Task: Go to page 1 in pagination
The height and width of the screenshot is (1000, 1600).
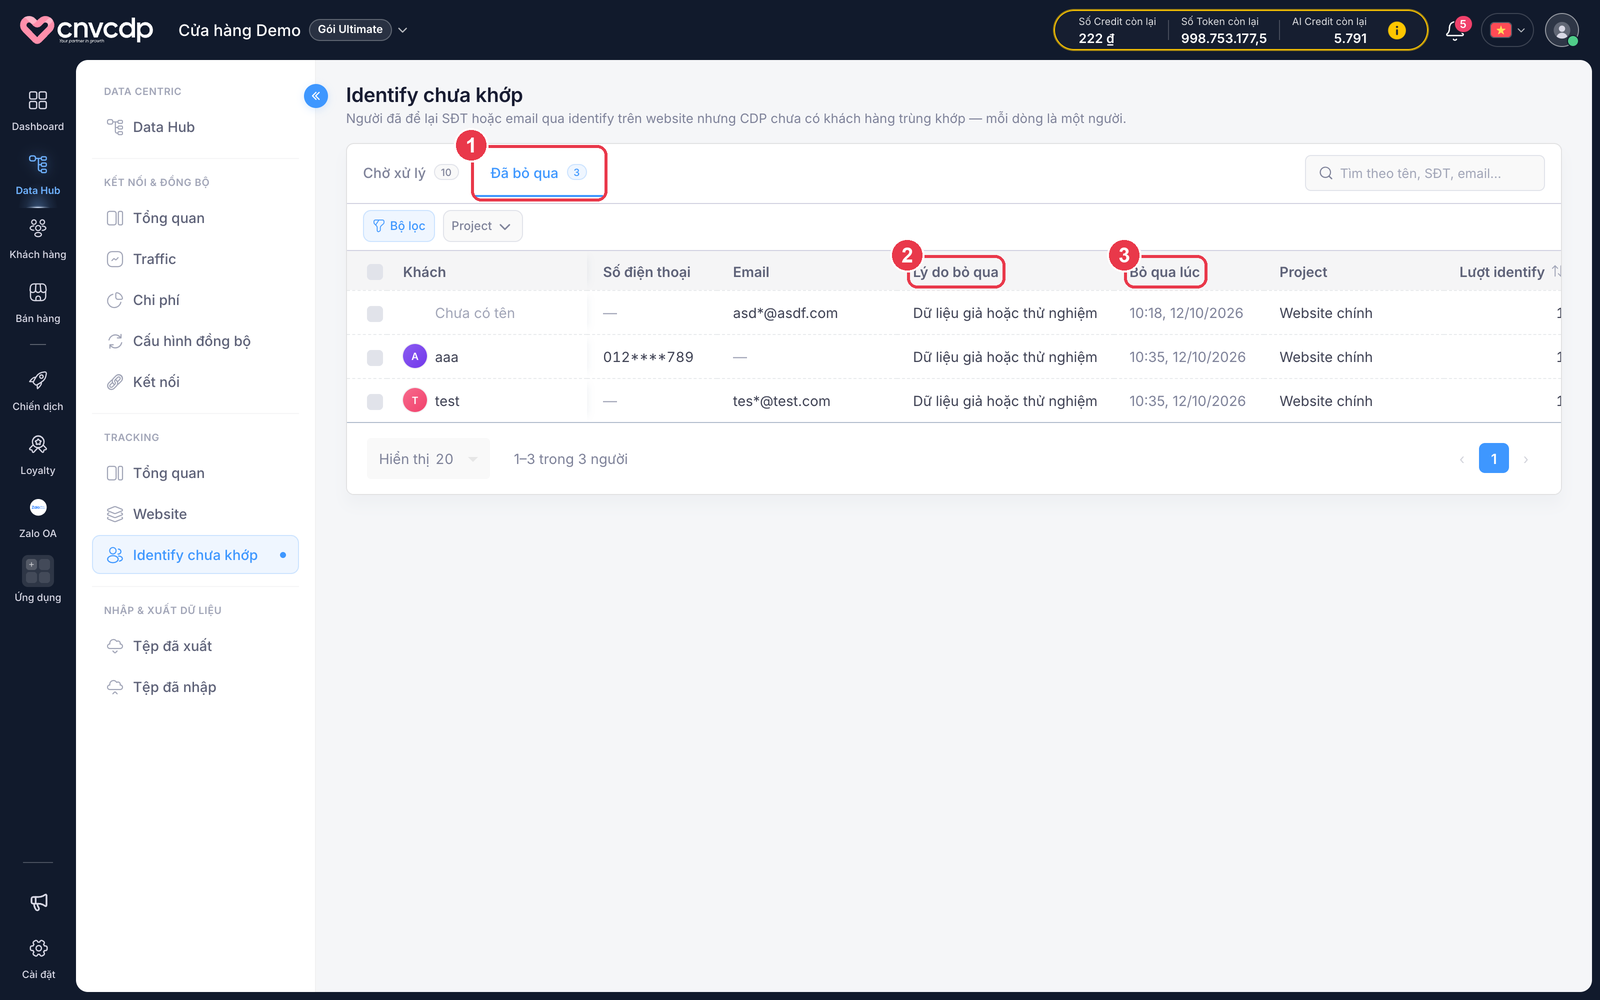Action: 1494,459
